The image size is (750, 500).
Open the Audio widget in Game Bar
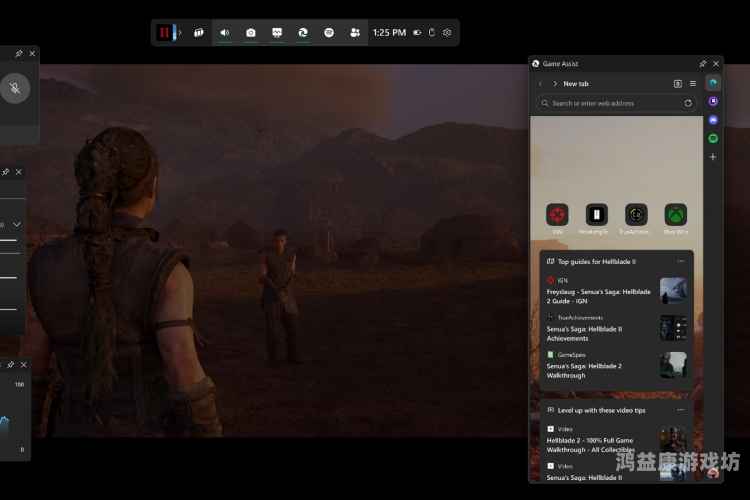pos(225,33)
